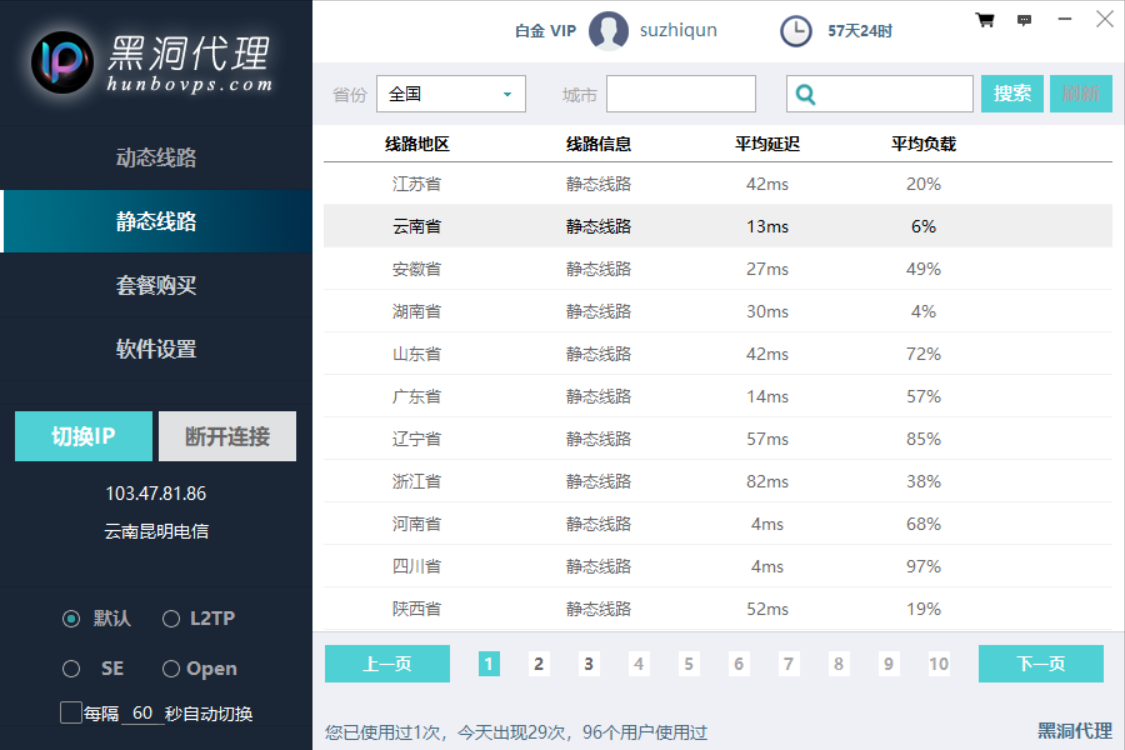Open the message chat icon

pyautogui.click(x=1024, y=20)
